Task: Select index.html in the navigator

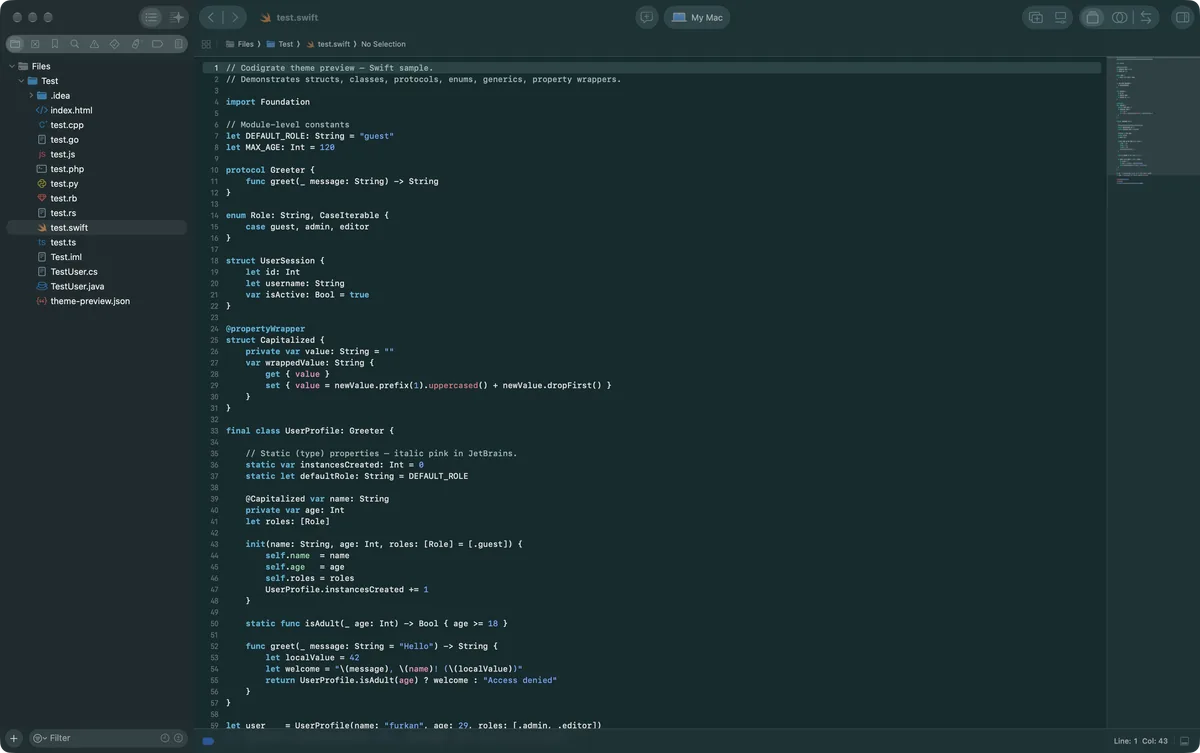Action: pos(71,110)
